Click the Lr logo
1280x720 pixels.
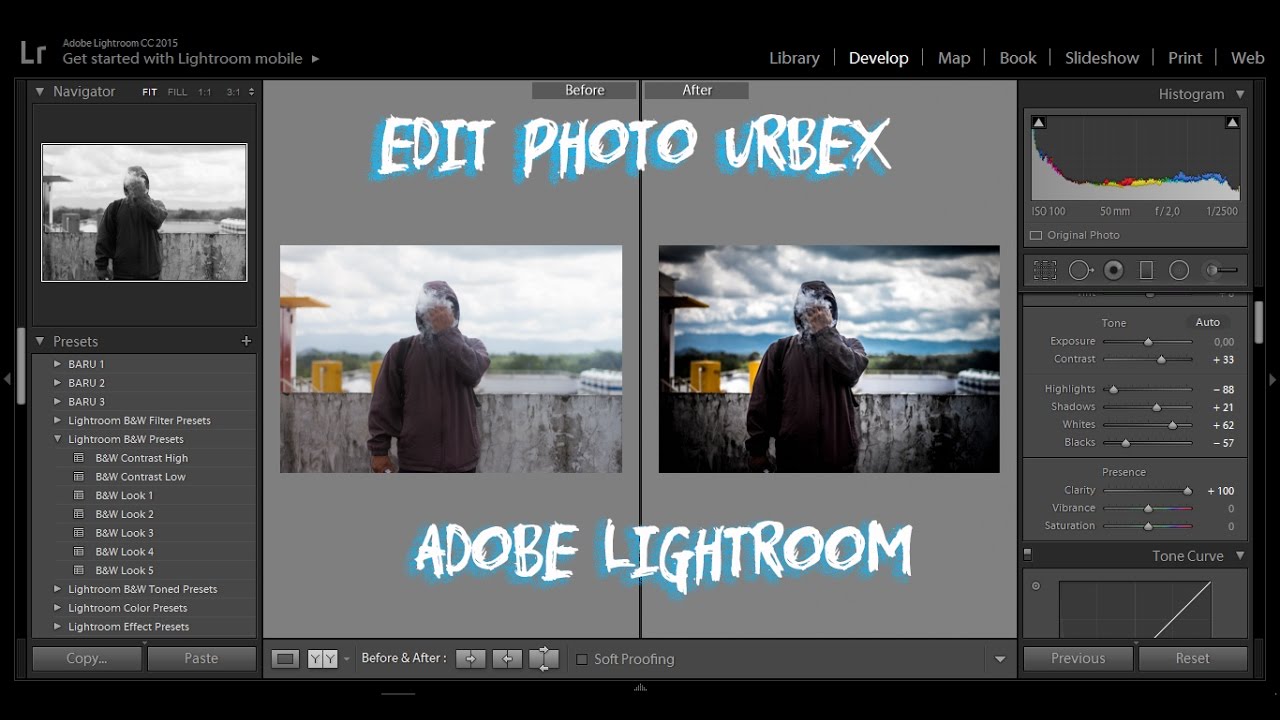(x=33, y=52)
